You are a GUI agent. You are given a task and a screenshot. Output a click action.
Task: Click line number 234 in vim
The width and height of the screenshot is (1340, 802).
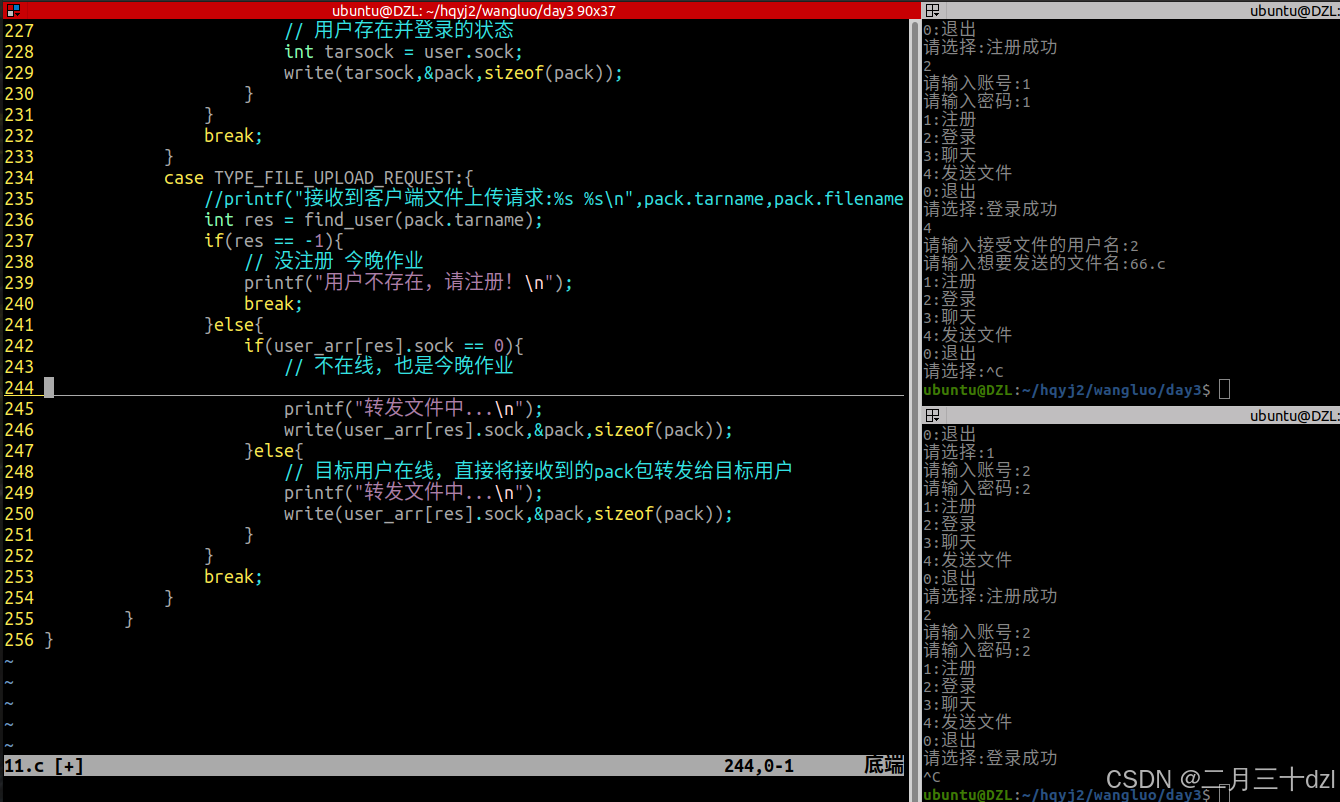[x=19, y=178]
